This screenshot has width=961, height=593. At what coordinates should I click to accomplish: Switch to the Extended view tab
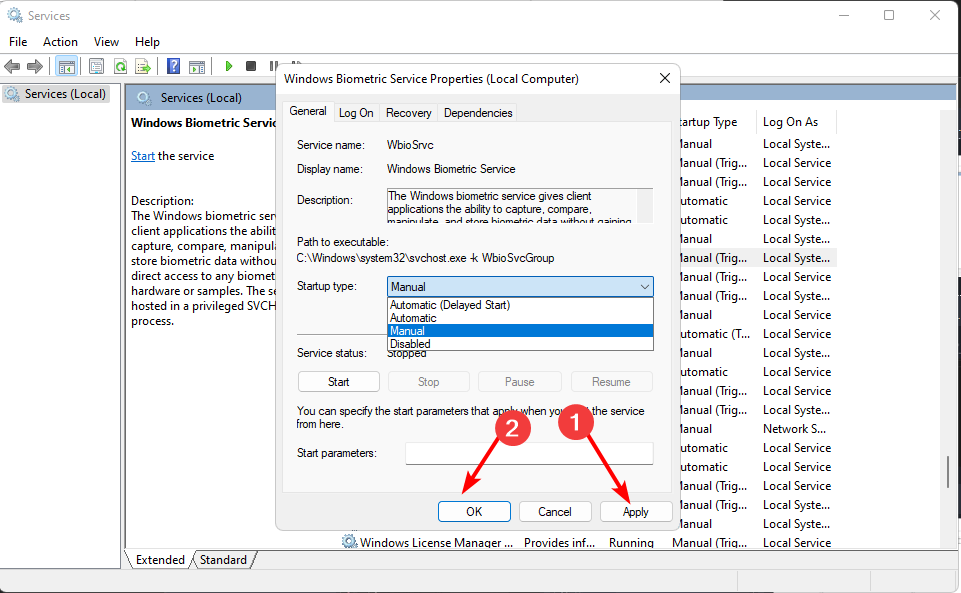[160, 559]
